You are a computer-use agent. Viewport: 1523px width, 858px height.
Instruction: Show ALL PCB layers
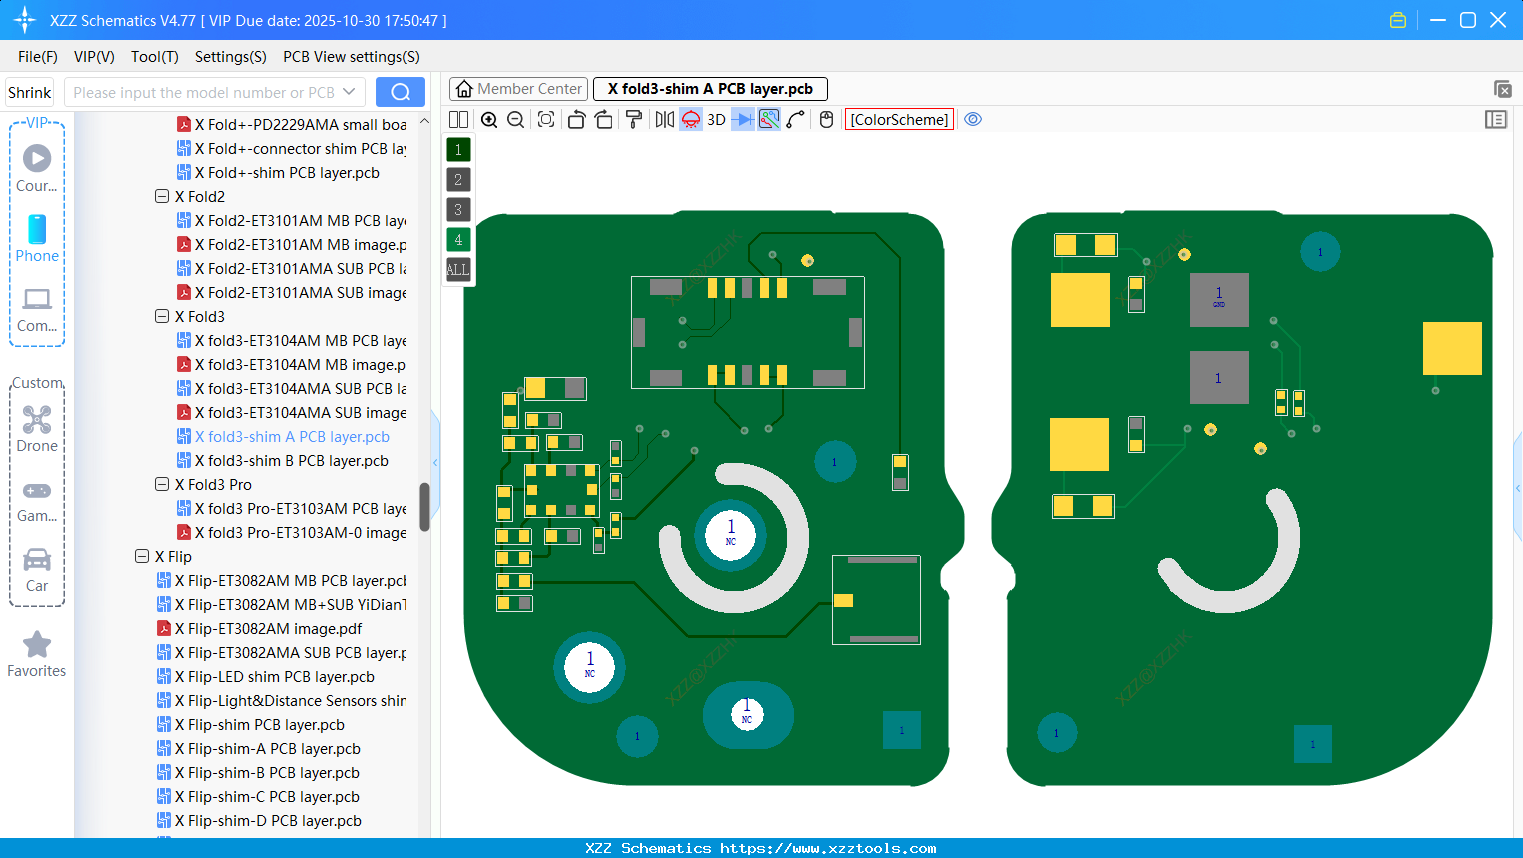[x=457, y=269]
